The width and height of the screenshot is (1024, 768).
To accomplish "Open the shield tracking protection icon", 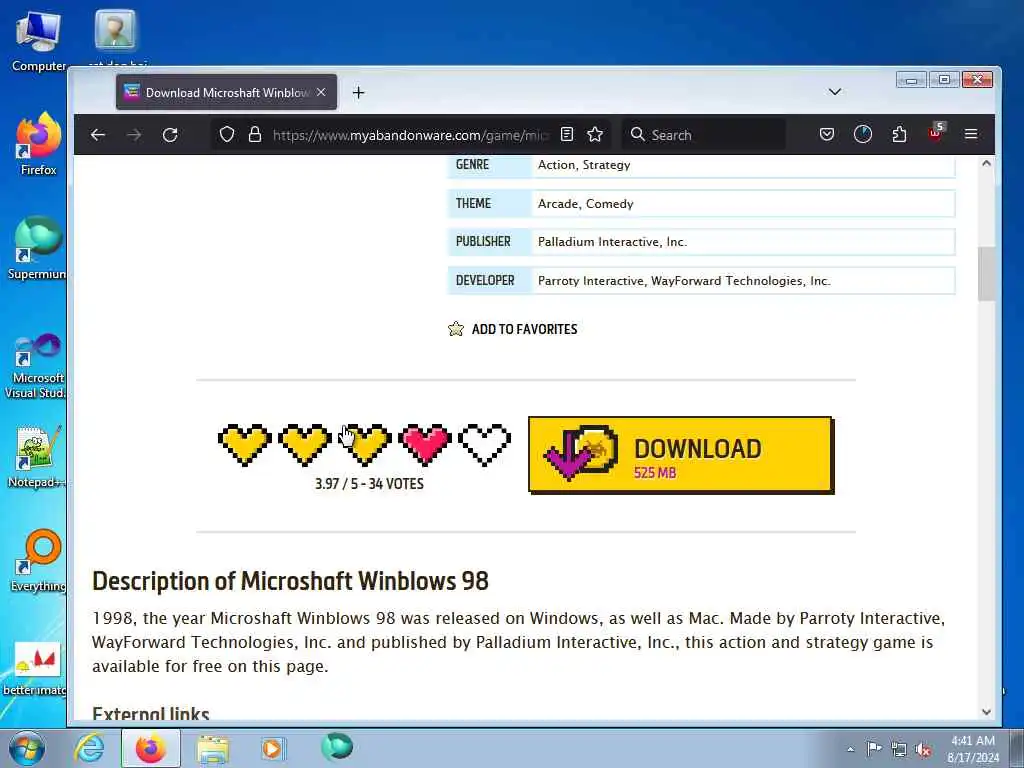I will [227, 135].
